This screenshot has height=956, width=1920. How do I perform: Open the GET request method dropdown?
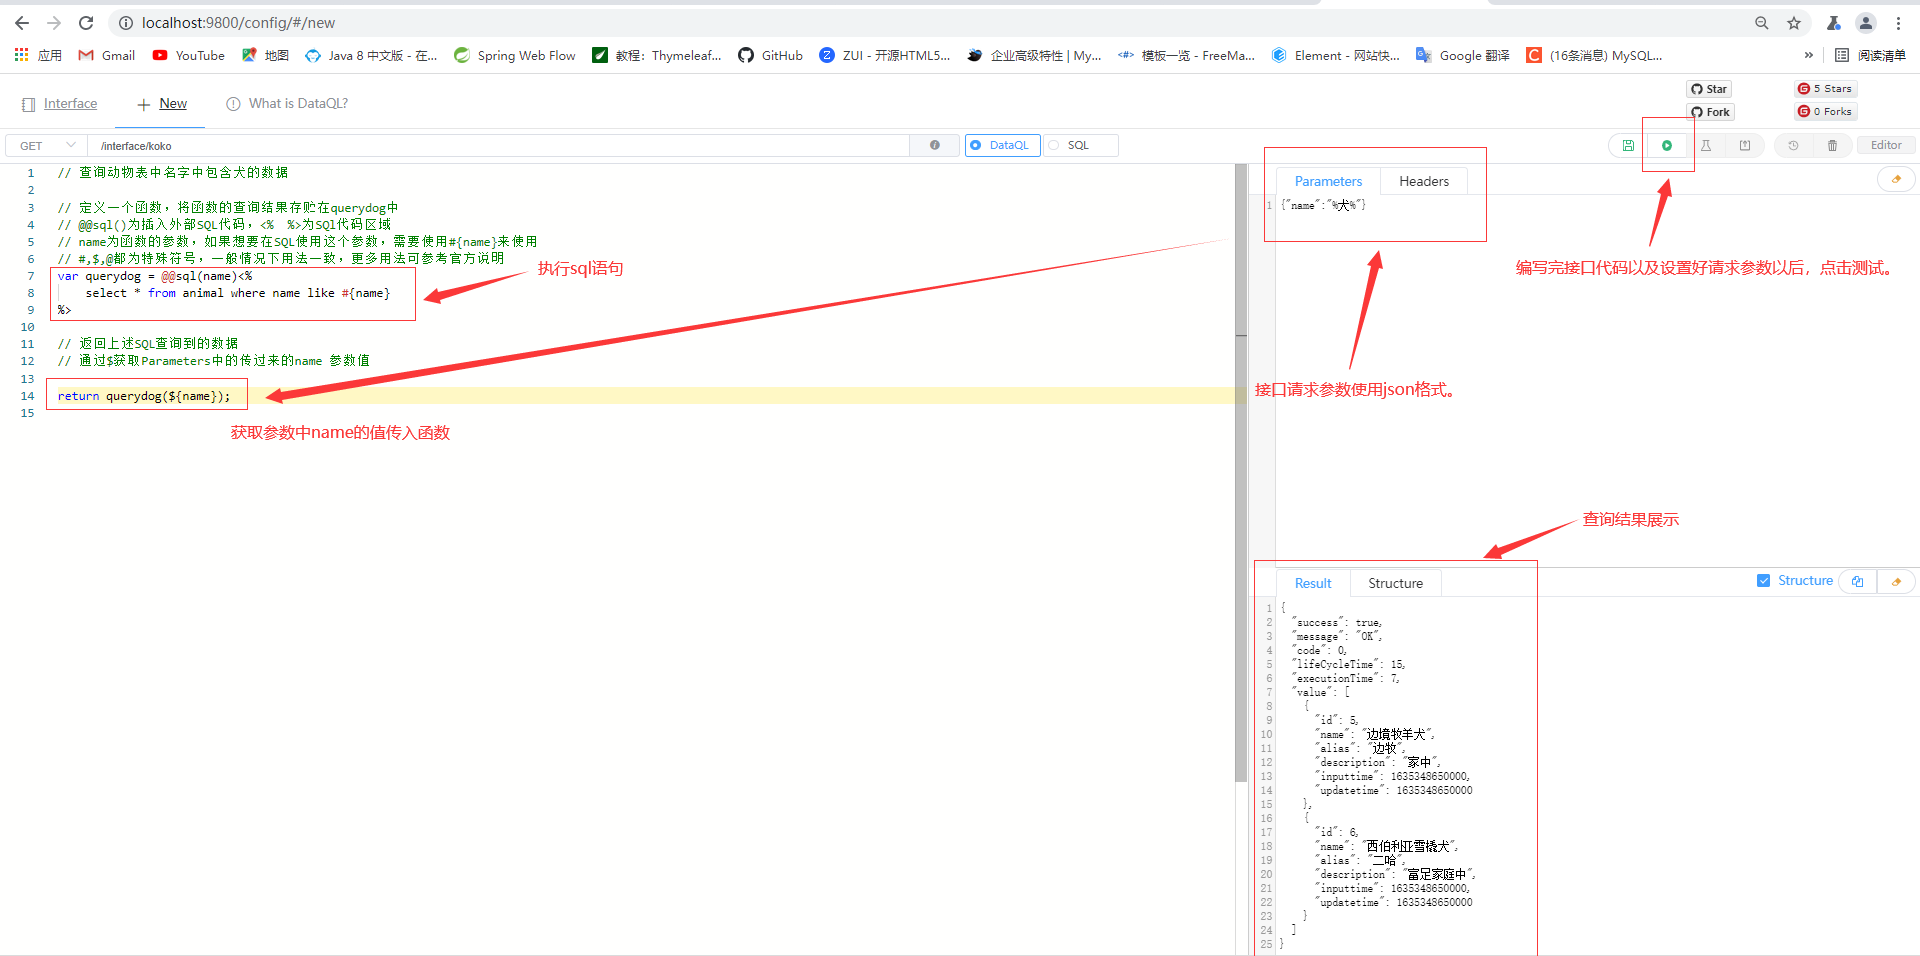[44, 145]
